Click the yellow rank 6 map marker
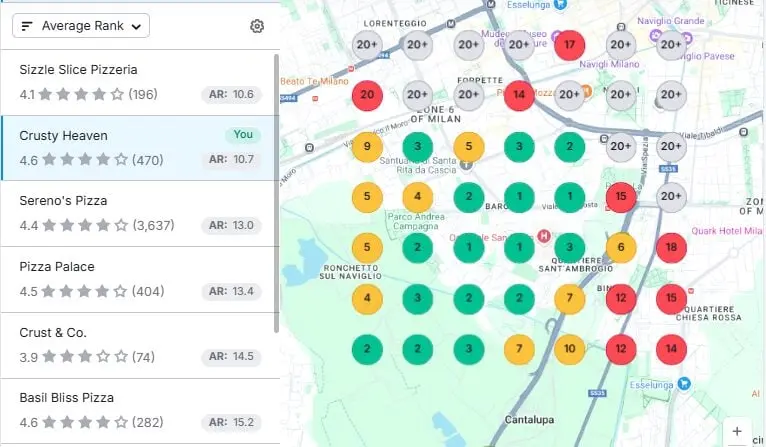Viewport: 766px width, 447px height. pyautogui.click(x=621, y=247)
